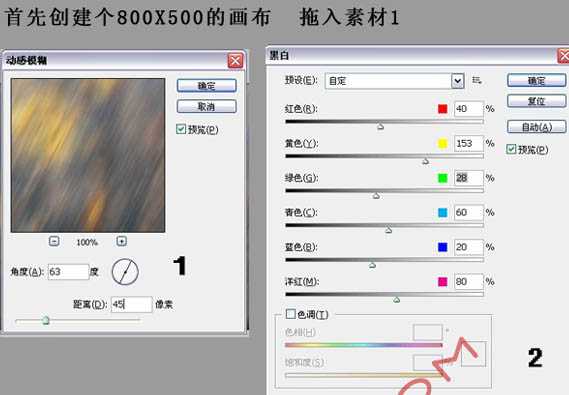
Task: Zoom out the motion blur preview
Action: pos(54,241)
